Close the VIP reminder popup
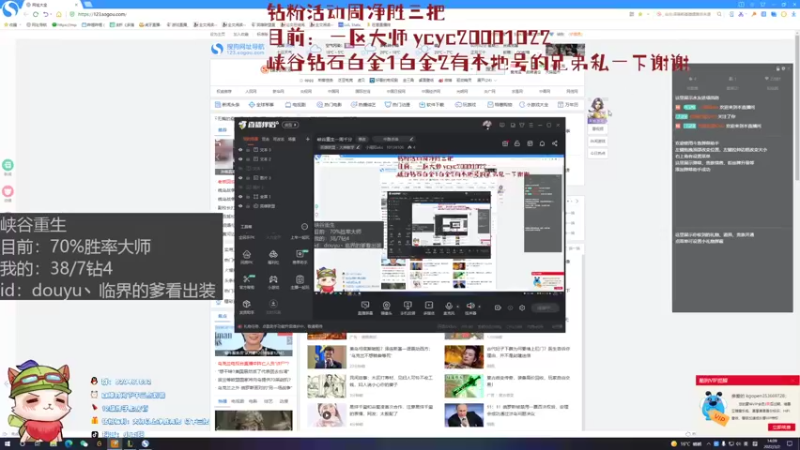Screen dimensions: 800x450 point(794,381)
